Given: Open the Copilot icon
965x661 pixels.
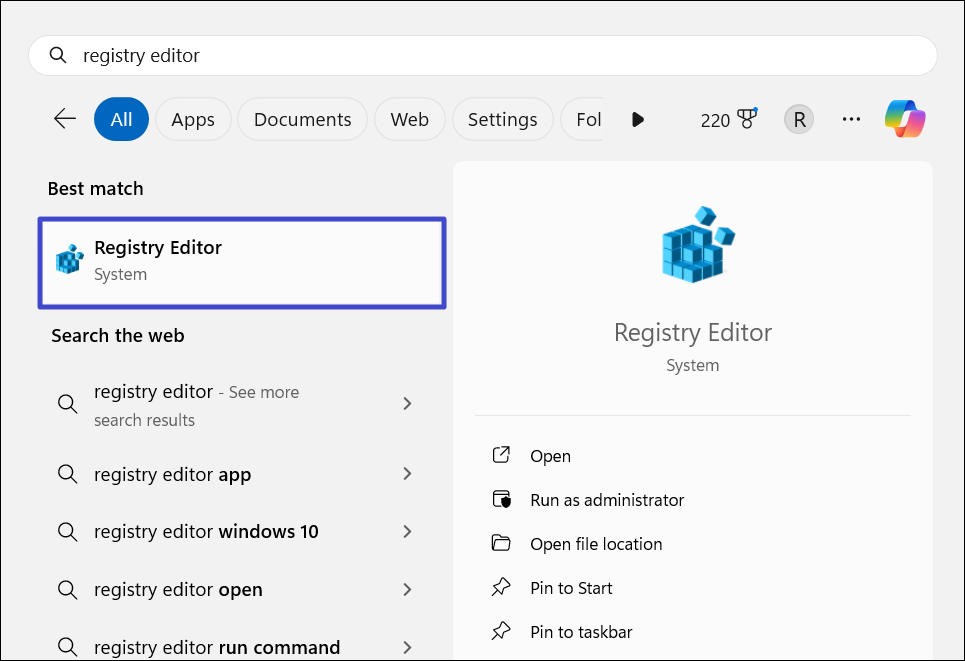Looking at the screenshot, I should [904, 119].
